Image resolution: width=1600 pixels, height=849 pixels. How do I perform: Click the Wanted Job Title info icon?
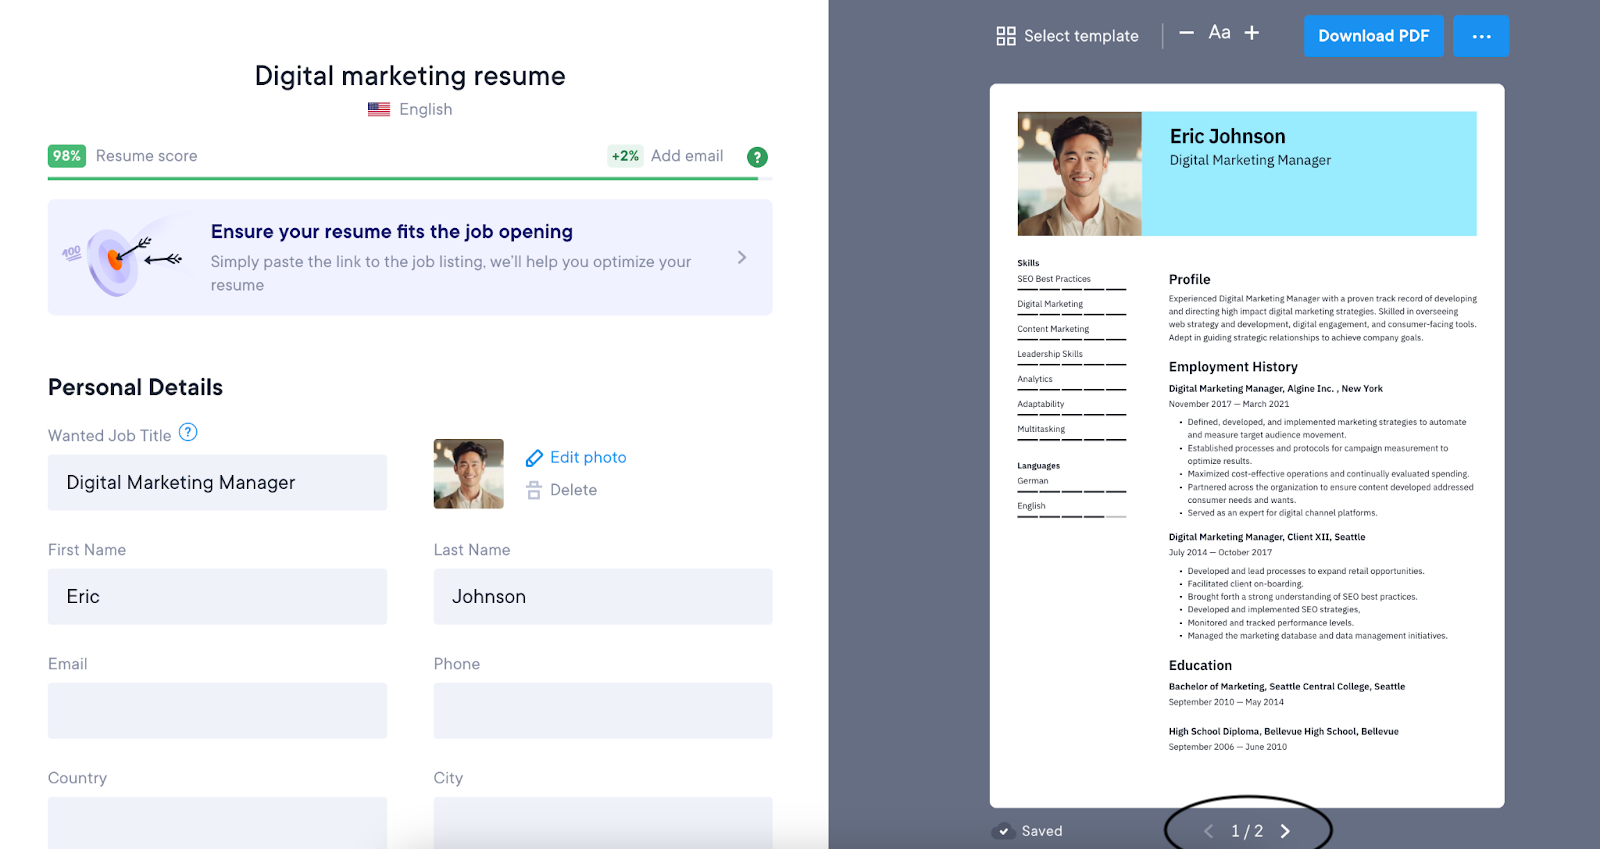click(188, 433)
